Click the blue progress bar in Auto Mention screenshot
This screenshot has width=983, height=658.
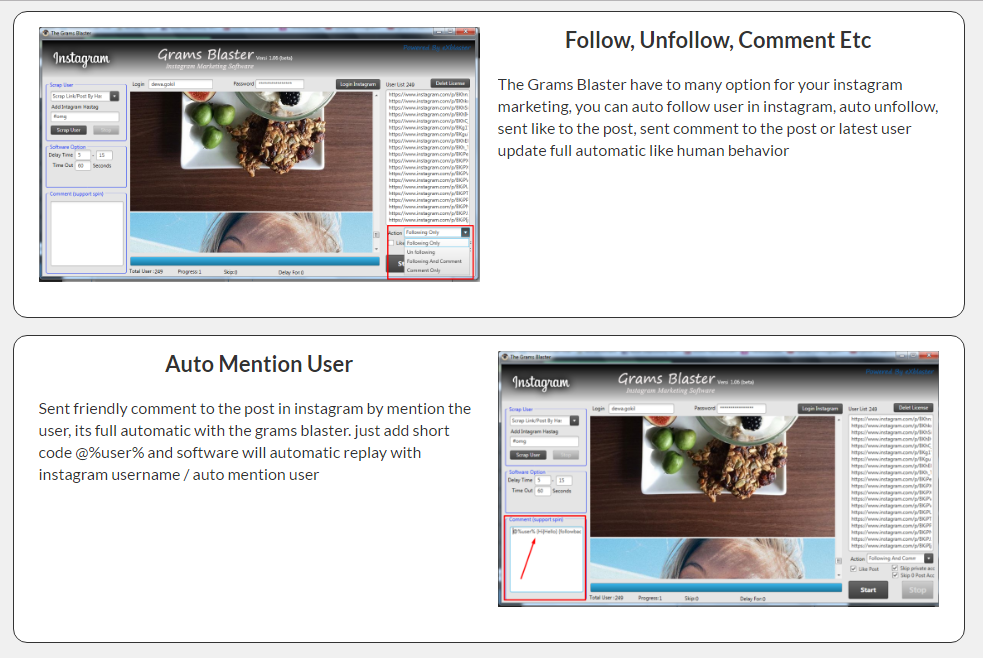(715, 588)
